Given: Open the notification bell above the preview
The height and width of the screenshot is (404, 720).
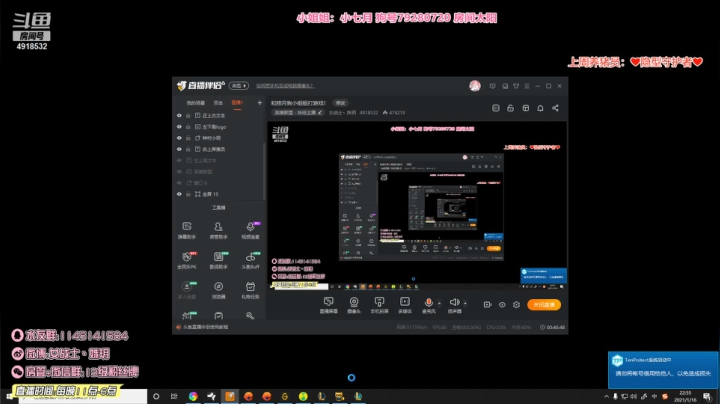Looking at the screenshot, I should coord(540,108).
